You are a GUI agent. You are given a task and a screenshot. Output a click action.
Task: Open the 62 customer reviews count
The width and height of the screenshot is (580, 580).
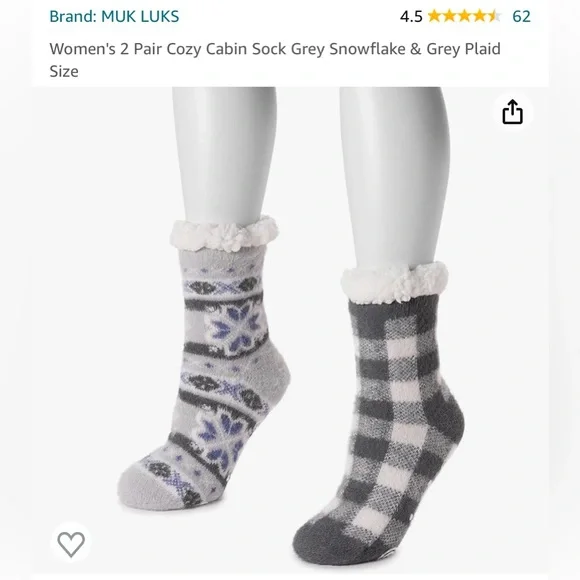pyautogui.click(x=521, y=16)
